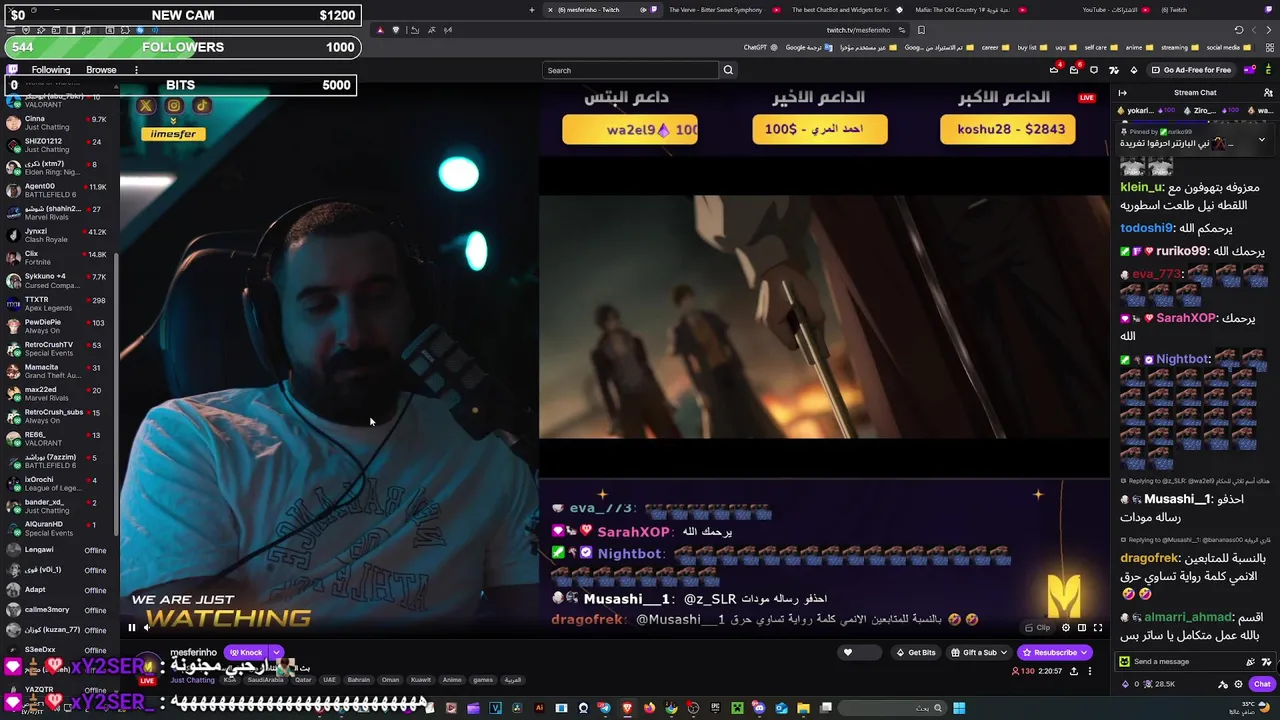The height and width of the screenshot is (720, 1280).
Task: Open the Twitch home logo
Action: click(12, 70)
